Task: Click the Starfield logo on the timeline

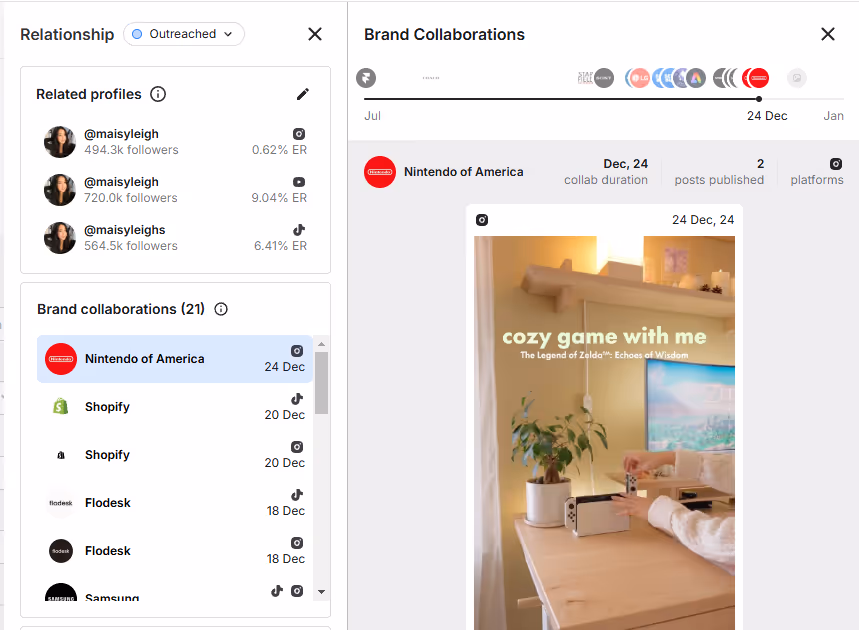Action: point(585,78)
